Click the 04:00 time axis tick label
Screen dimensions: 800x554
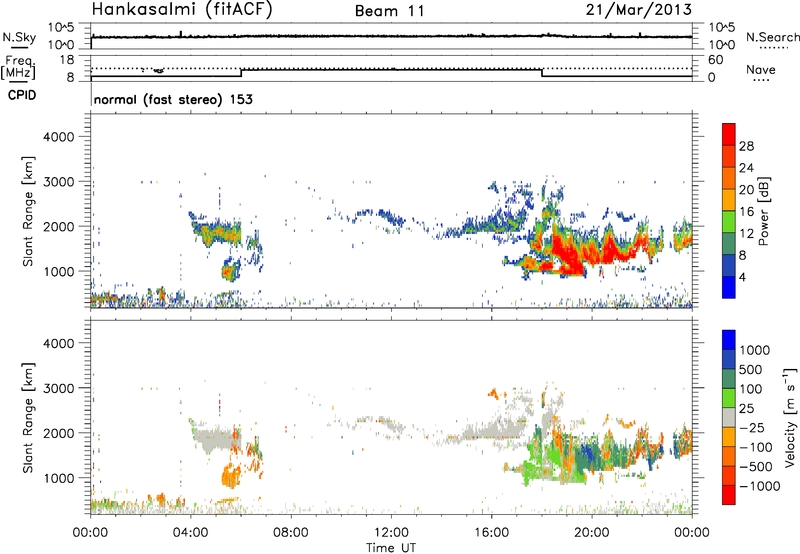191,533
